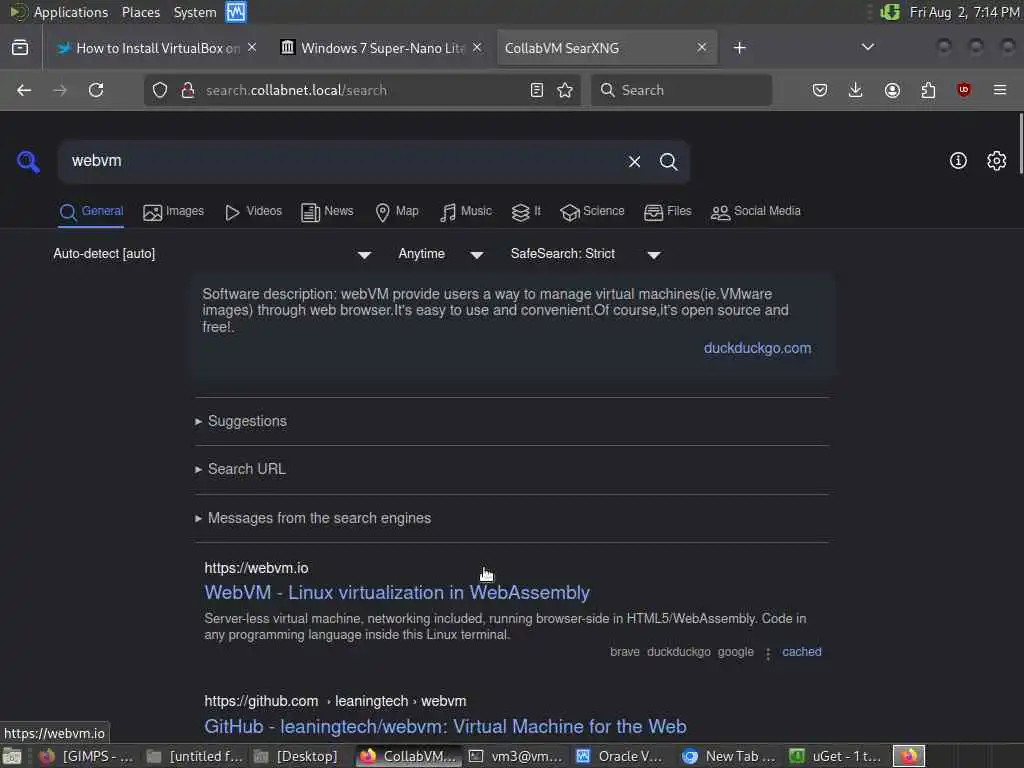Screen dimensions: 1024x768
Task: Select the It search category
Action: (526, 212)
